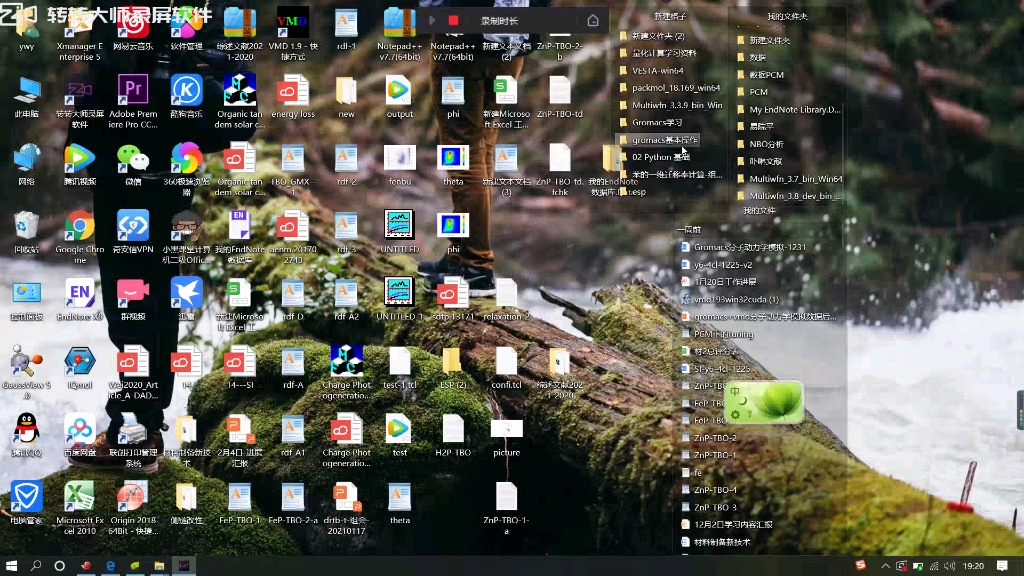Open Microsoft Edge from the taskbar
Image resolution: width=1024 pixels, height=576 pixels.
coord(109,565)
